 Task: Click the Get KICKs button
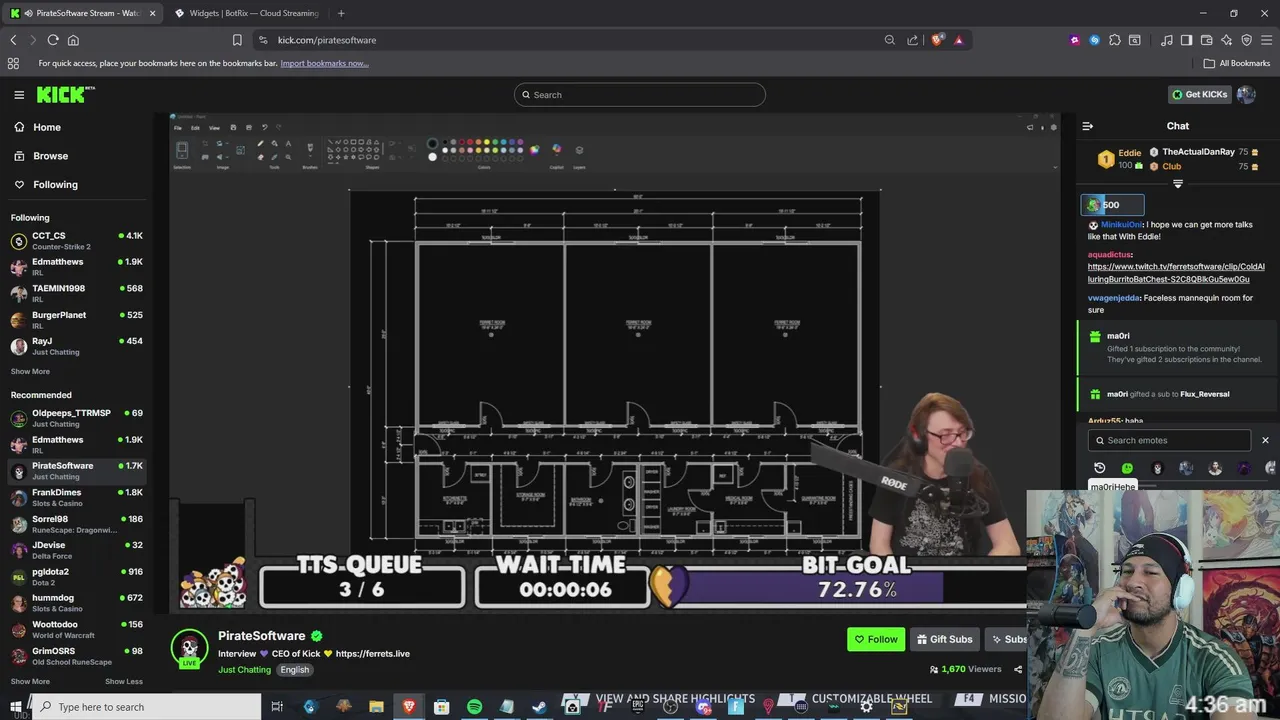(x=1199, y=95)
